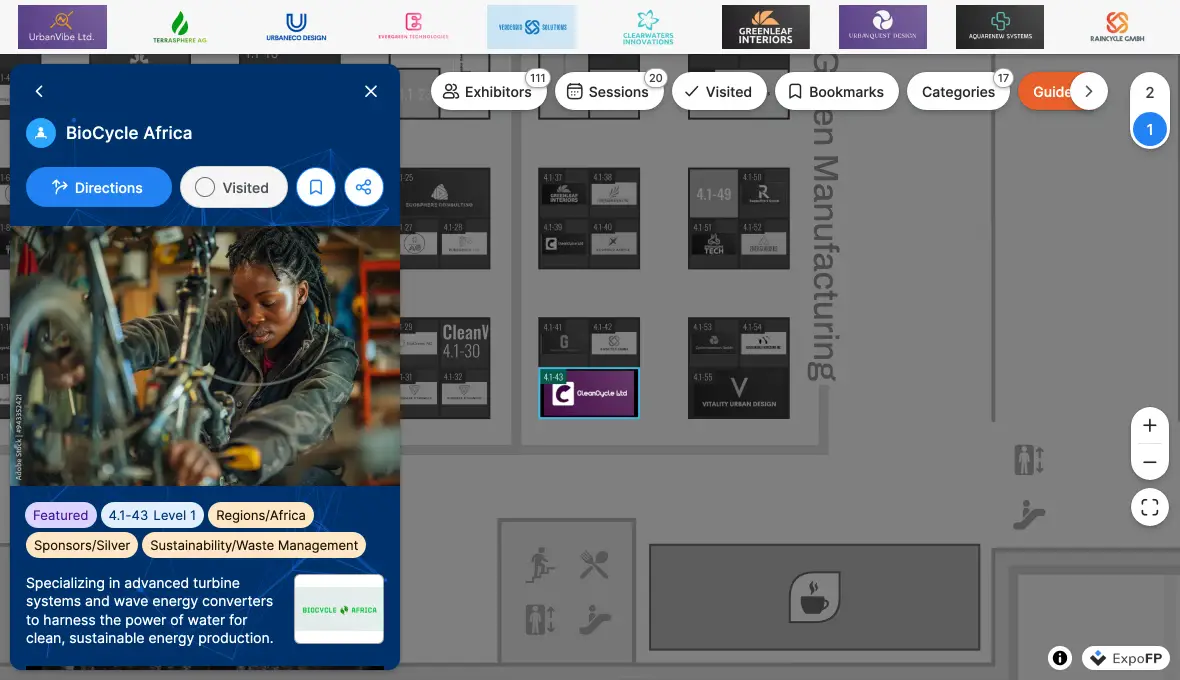Share the BioCycle Africa listing

[x=364, y=187]
